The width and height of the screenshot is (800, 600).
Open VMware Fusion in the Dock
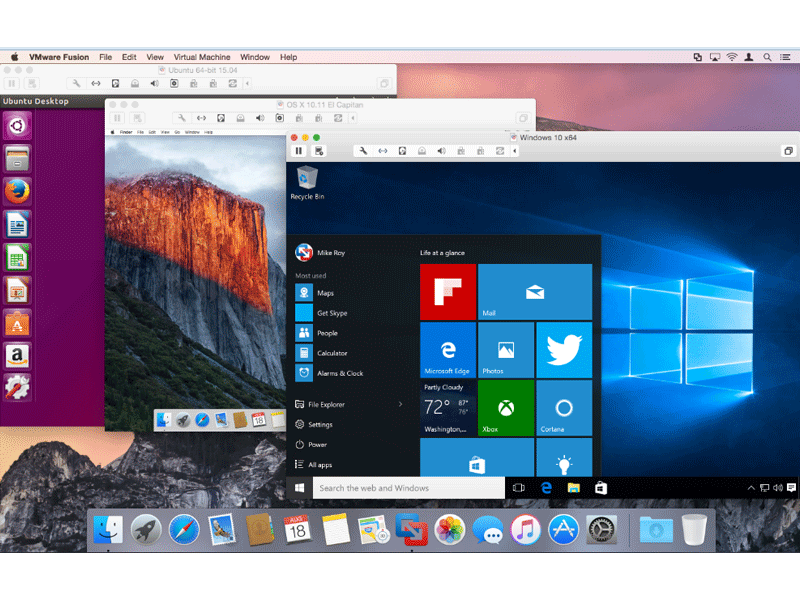411,530
